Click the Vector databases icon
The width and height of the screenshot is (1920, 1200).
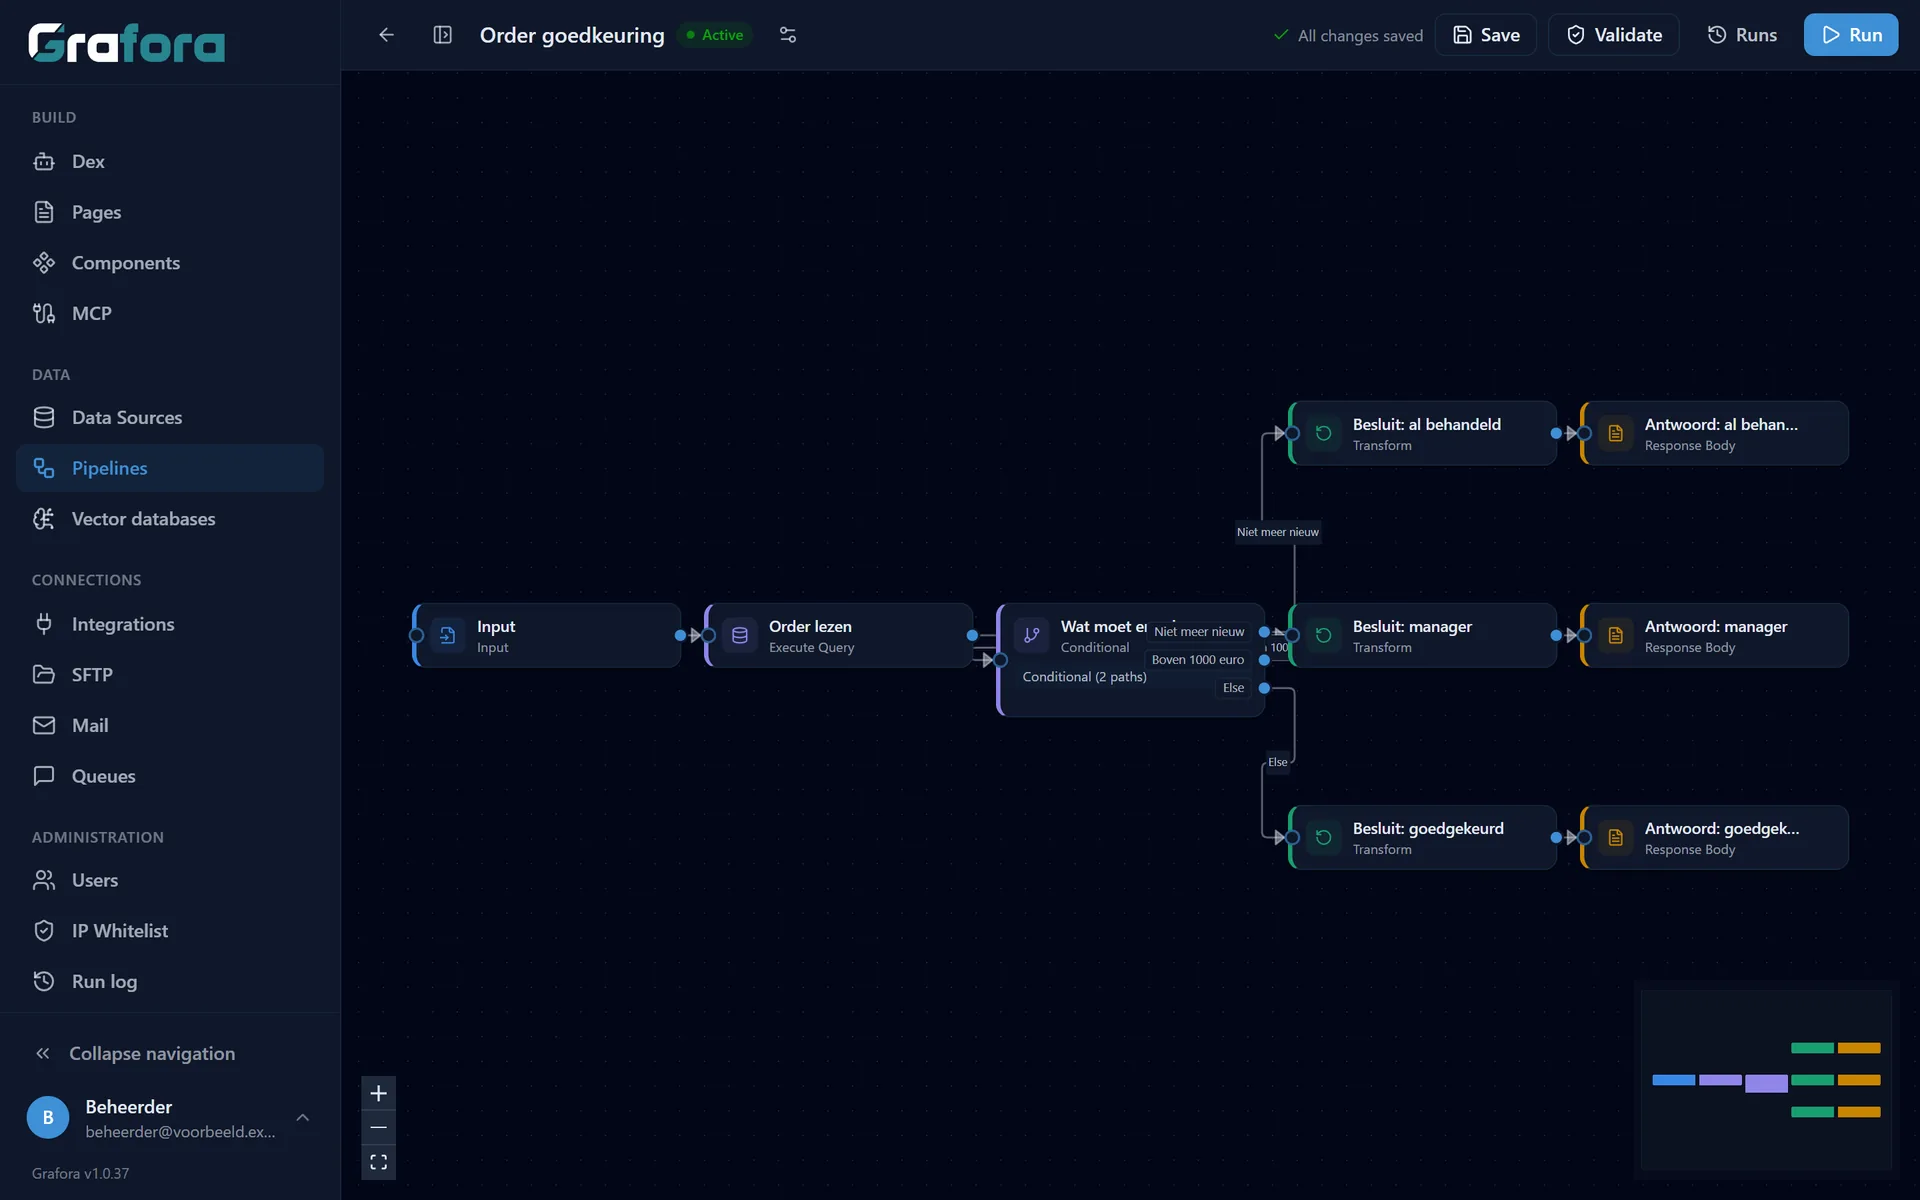pyautogui.click(x=44, y=519)
